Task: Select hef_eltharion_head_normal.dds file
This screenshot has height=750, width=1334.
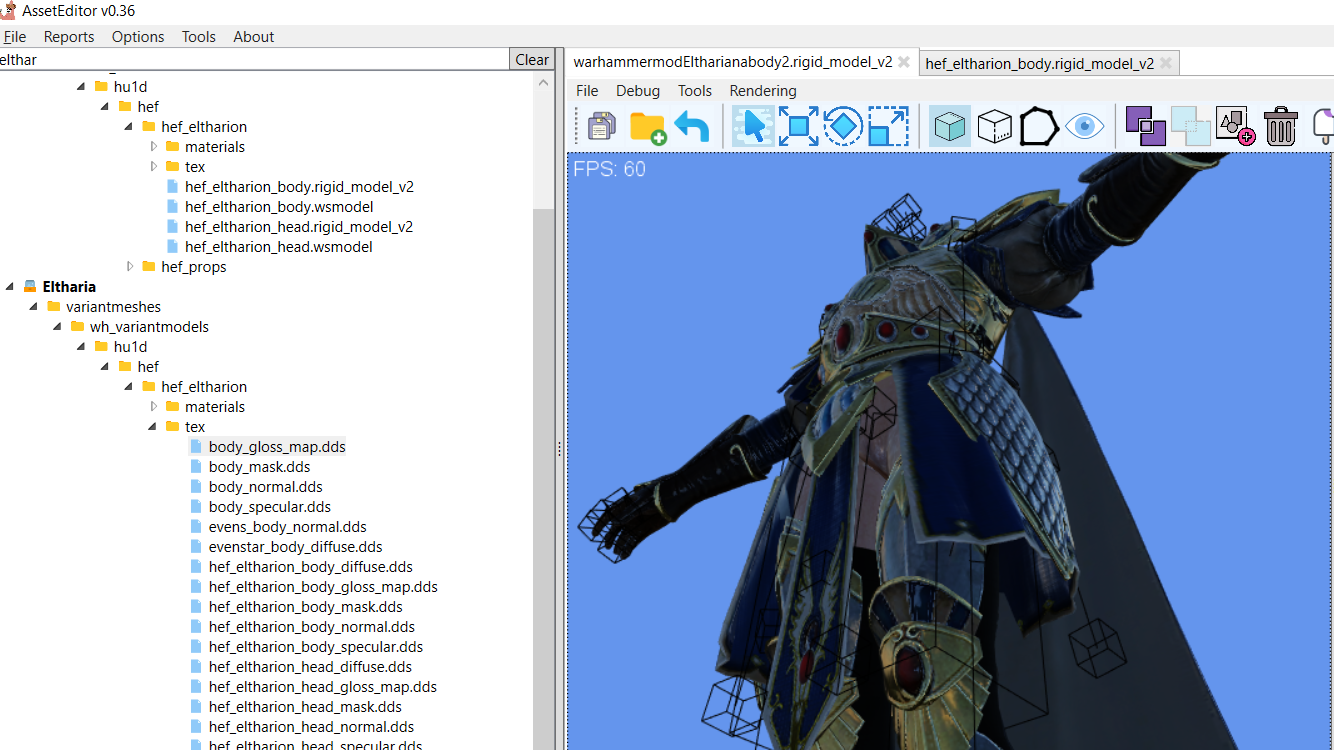Action: [311, 726]
